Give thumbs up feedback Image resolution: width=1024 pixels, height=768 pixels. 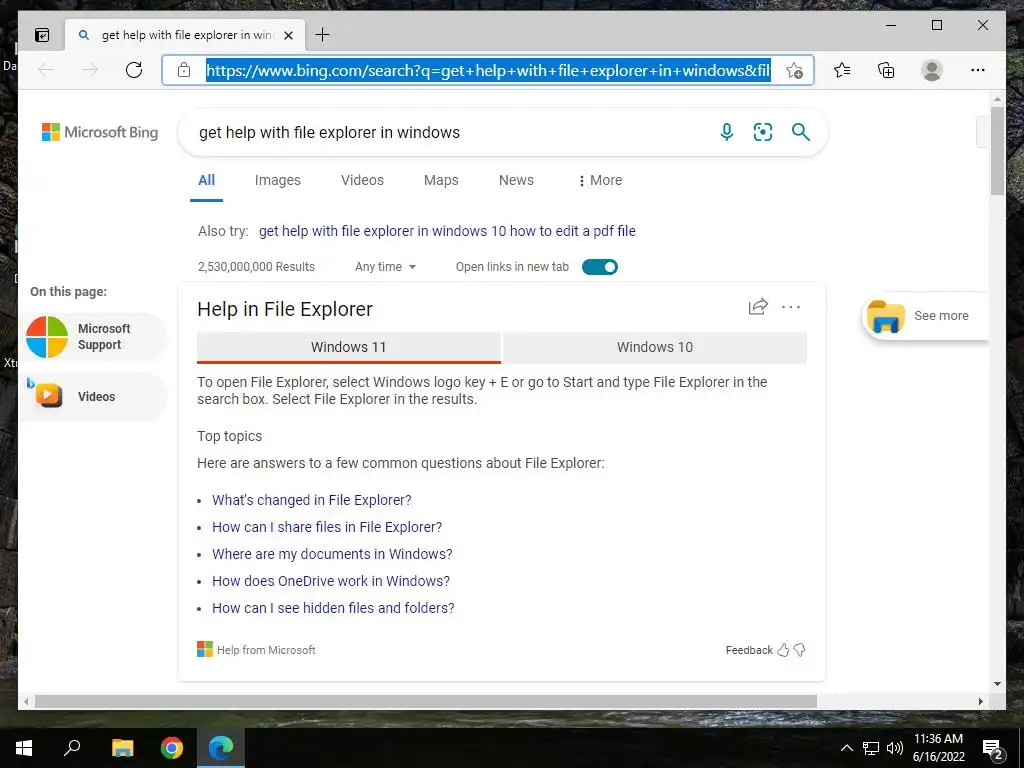click(783, 650)
